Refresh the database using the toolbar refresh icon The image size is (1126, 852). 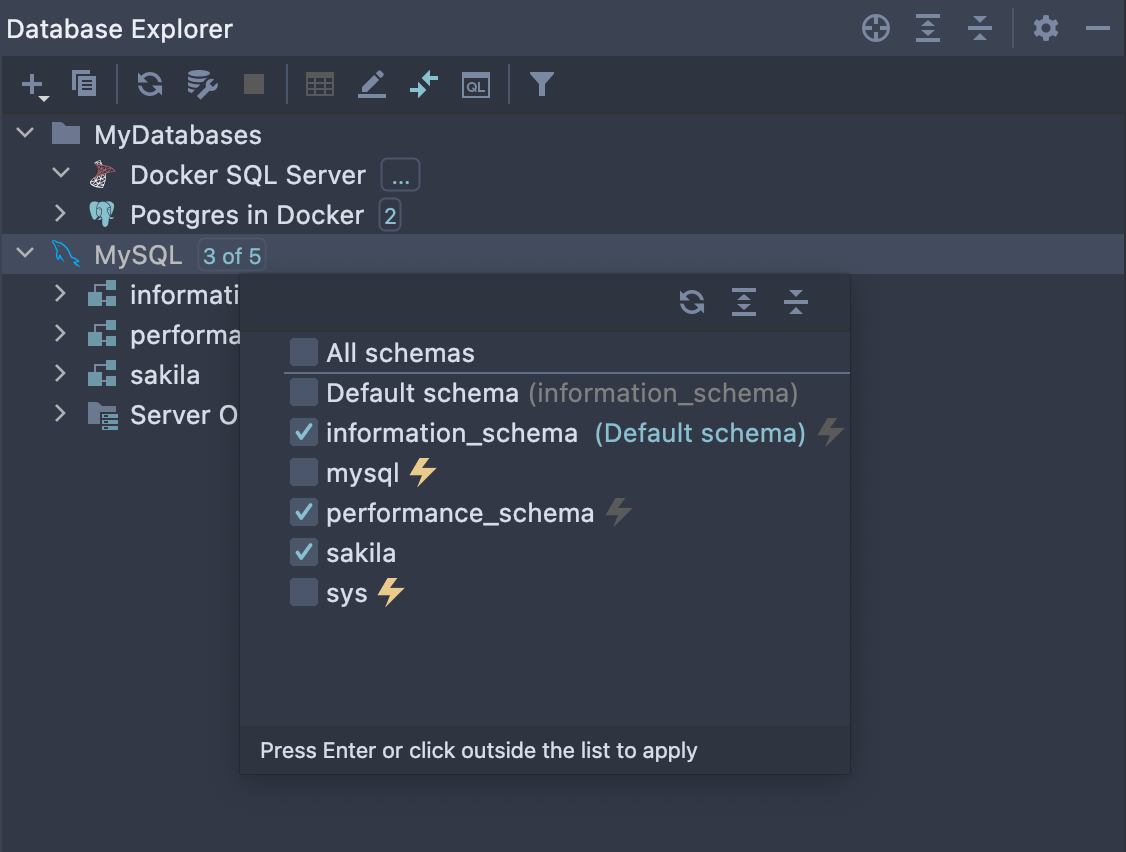150,85
